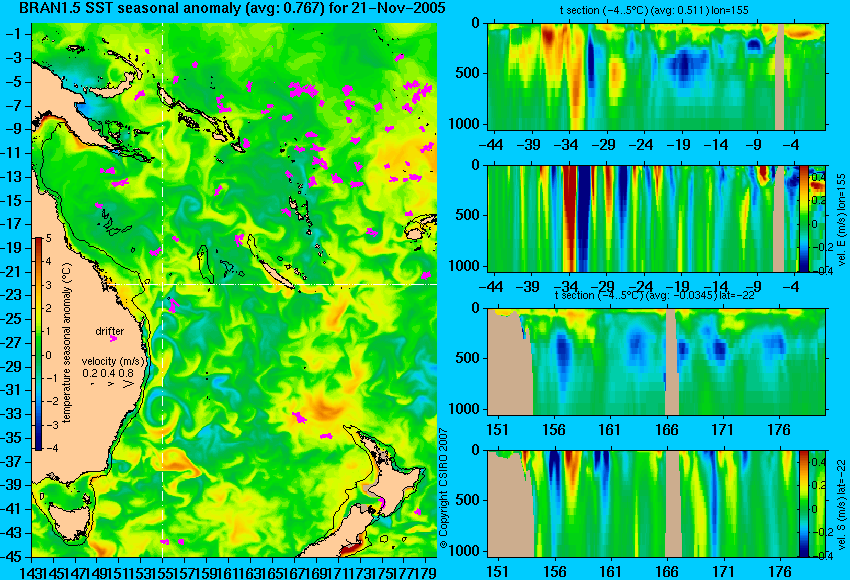Click the 'velocity (m/s)' legend label
This screenshot has width=850, height=580.
click(x=113, y=361)
